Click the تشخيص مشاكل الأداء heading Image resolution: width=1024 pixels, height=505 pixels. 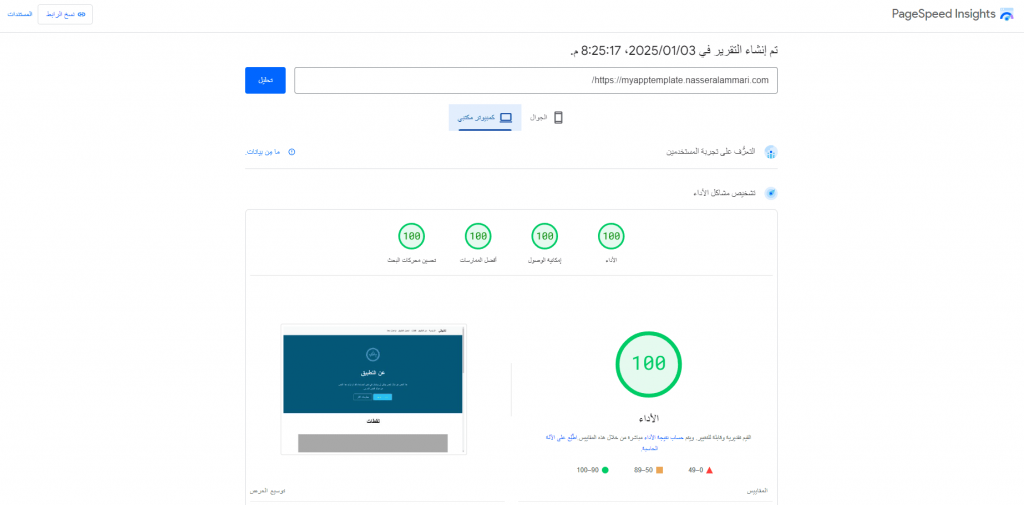[724, 194]
